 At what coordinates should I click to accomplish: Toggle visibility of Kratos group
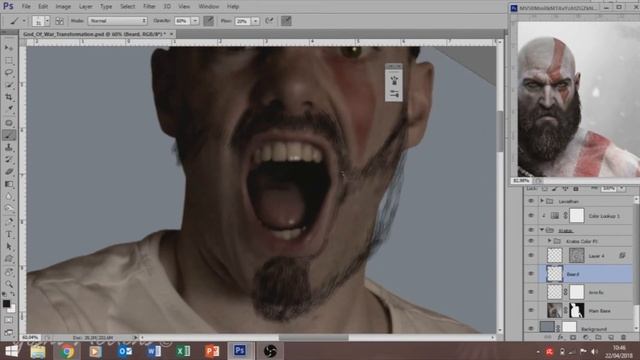tap(531, 230)
